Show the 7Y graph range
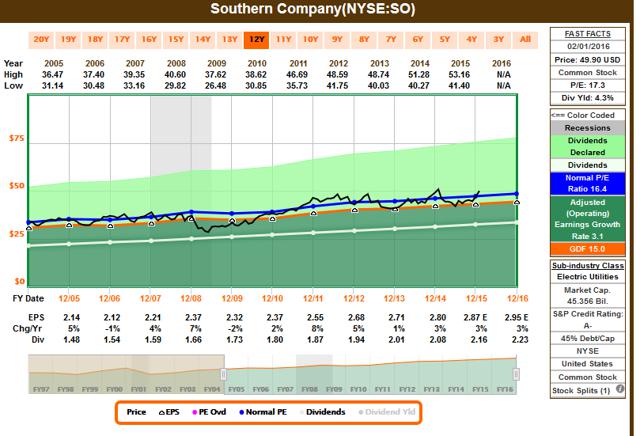 pyautogui.click(x=391, y=40)
